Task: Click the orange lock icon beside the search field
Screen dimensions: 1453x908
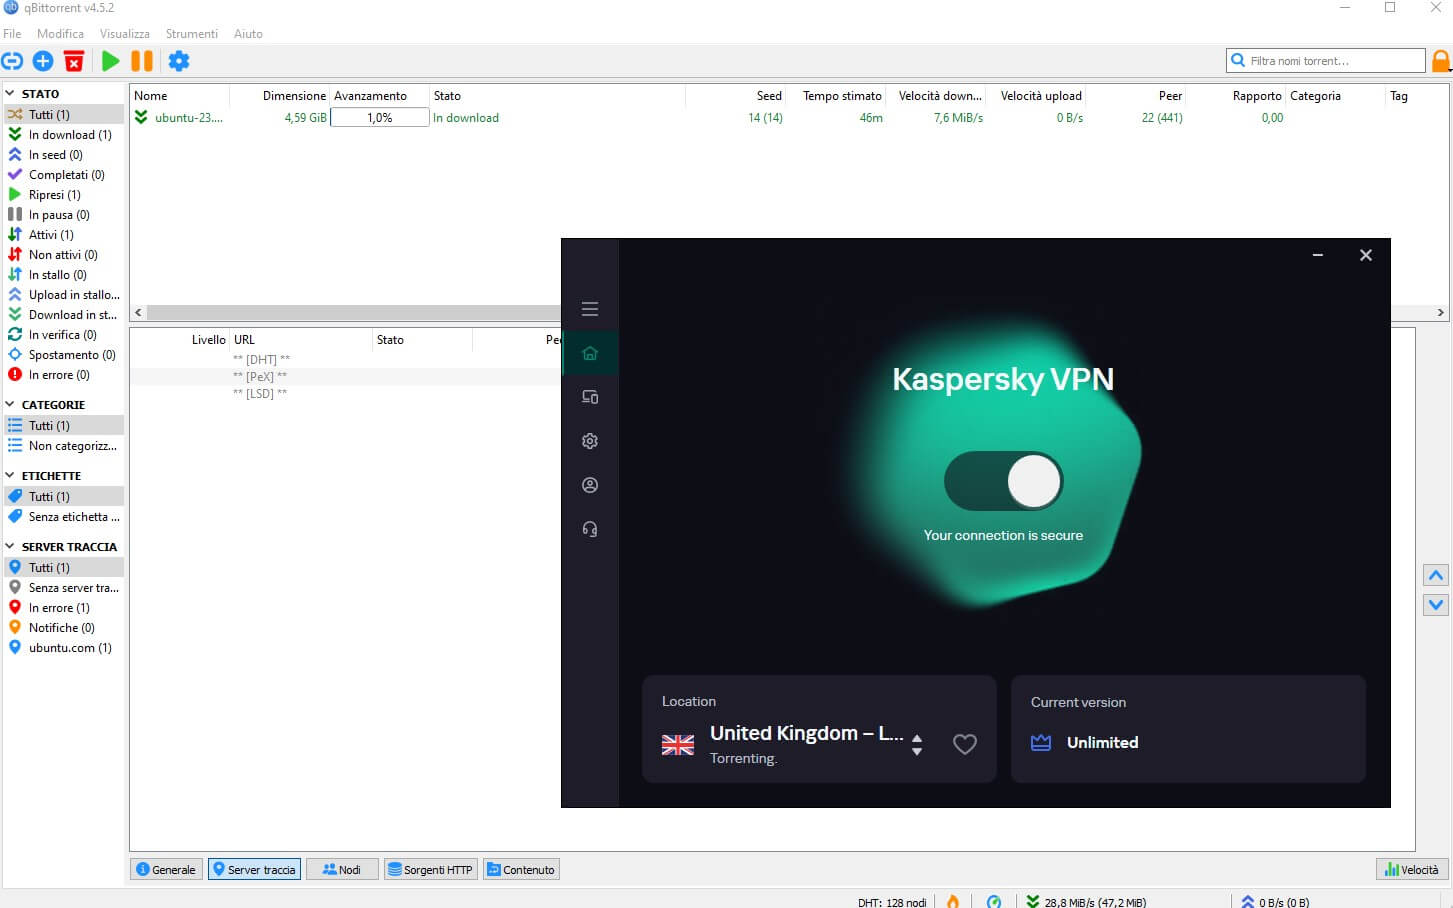Action: pos(1441,61)
